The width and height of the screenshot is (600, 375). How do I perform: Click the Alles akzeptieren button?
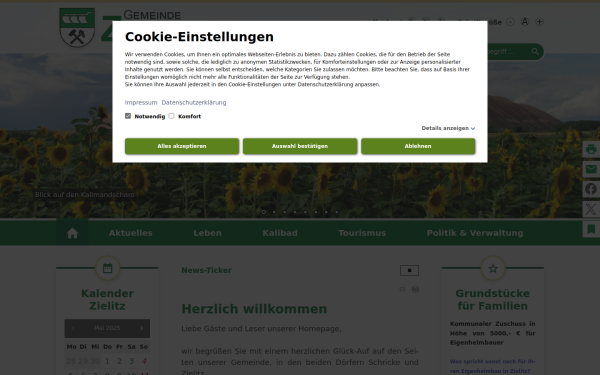[x=182, y=146]
